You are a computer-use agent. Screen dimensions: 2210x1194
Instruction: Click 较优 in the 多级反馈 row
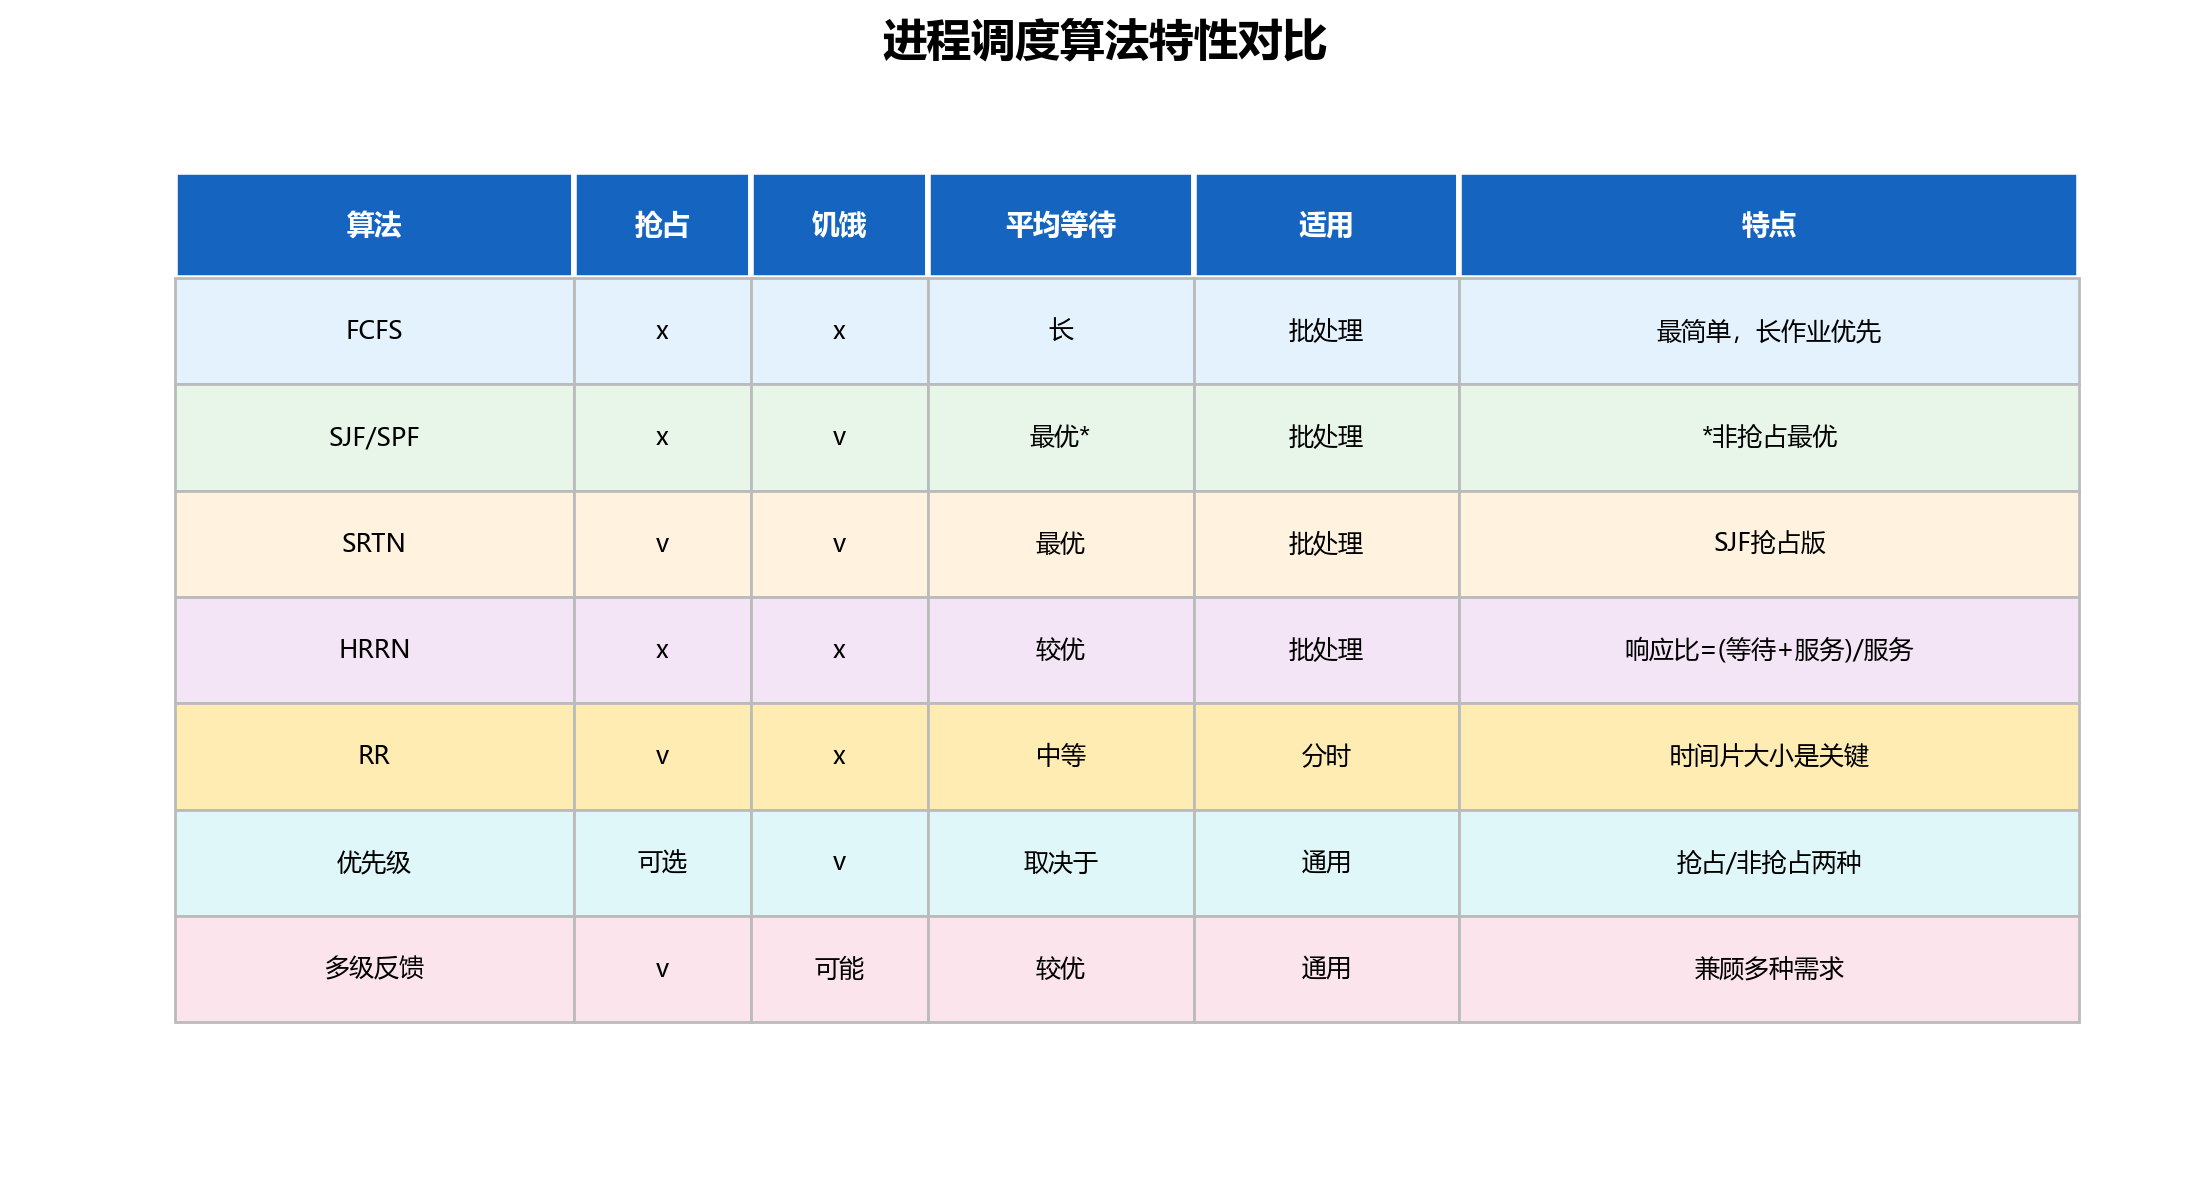tap(1061, 969)
